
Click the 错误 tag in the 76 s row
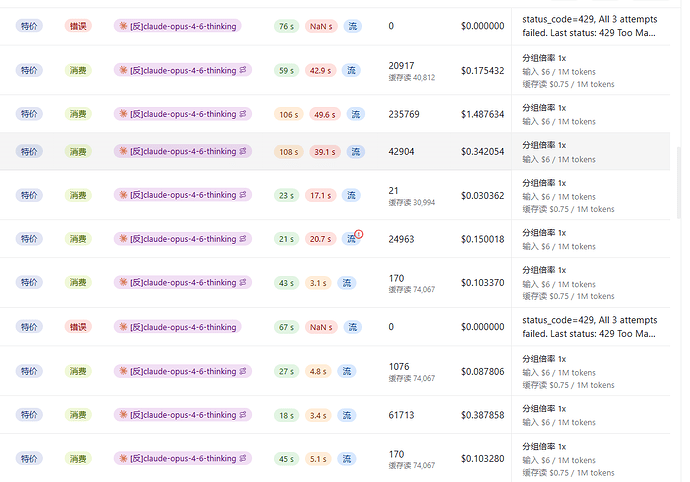click(78, 26)
